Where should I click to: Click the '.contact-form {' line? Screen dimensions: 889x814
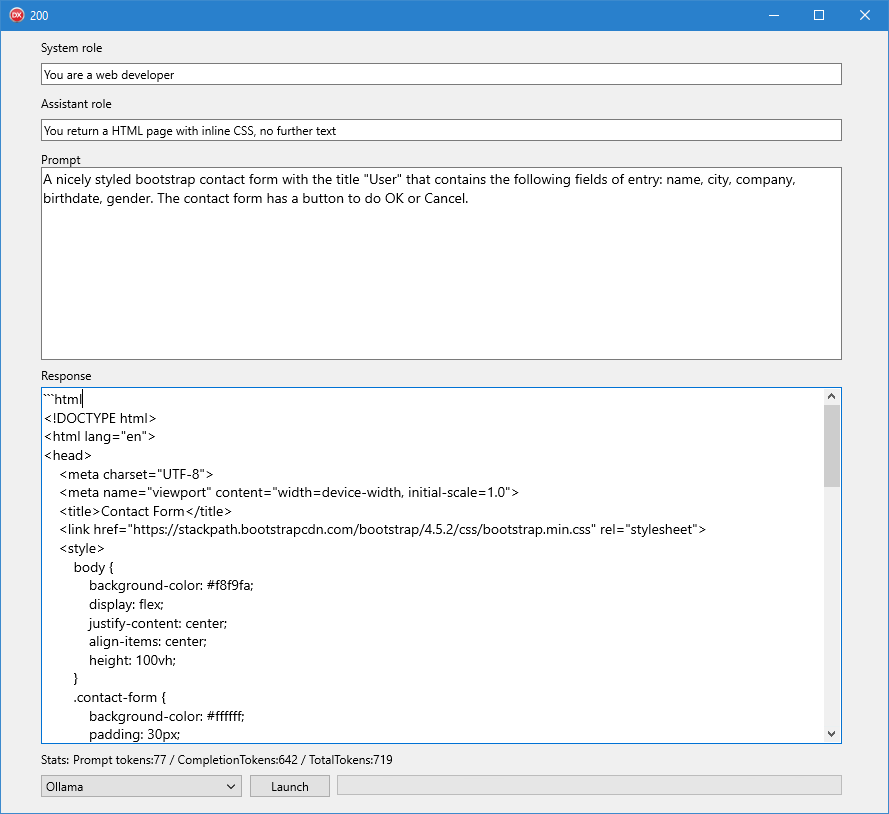coord(120,697)
